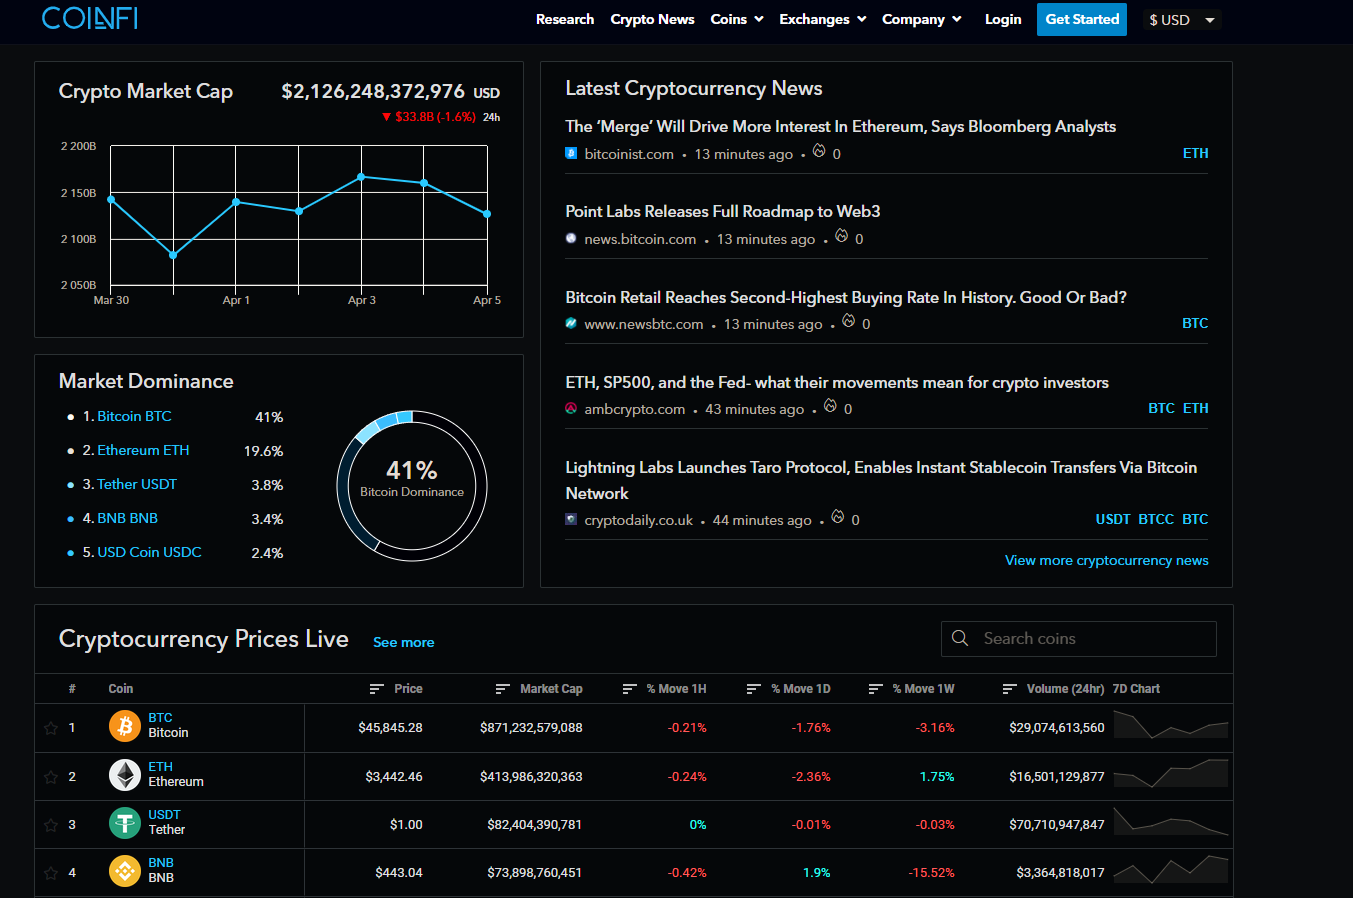Image resolution: width=1353 pixels, height=898 pixels.
Task: Expand the Company menu
Action: pos(922,19)
